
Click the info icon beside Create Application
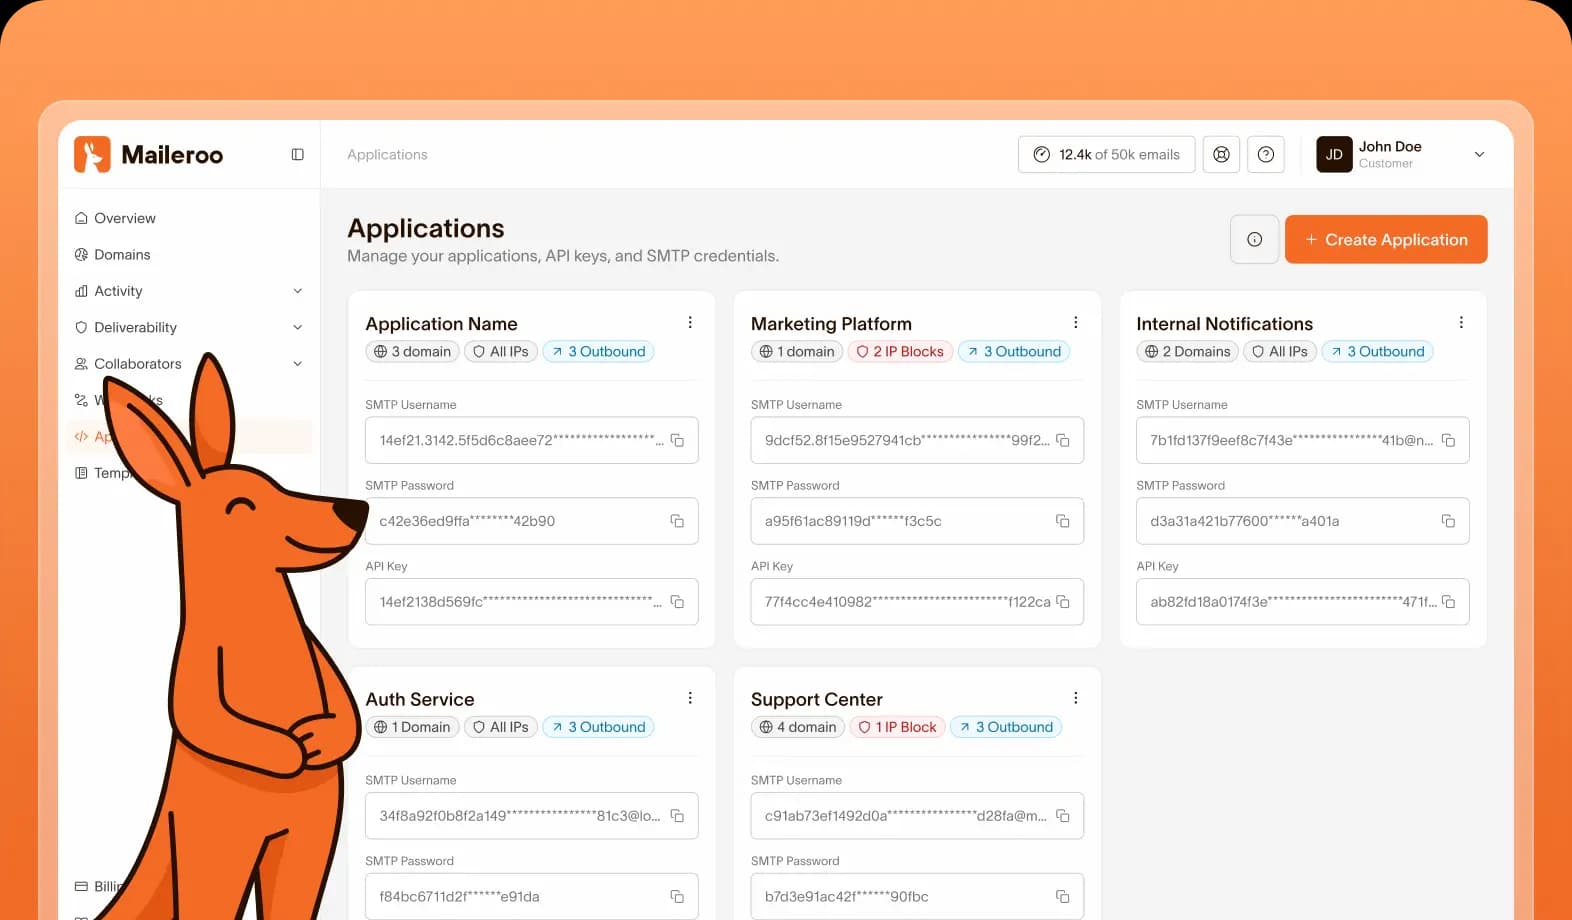(1254, 239)
